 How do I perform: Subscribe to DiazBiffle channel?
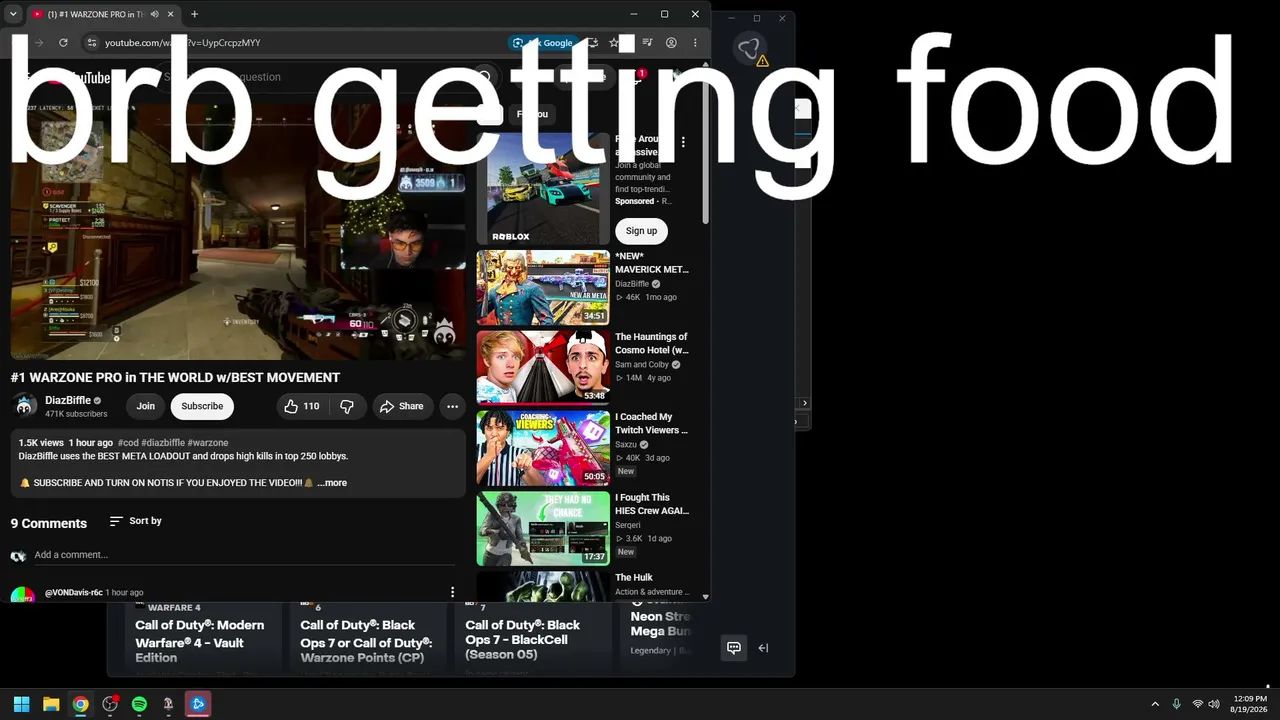tap(202, 406)
